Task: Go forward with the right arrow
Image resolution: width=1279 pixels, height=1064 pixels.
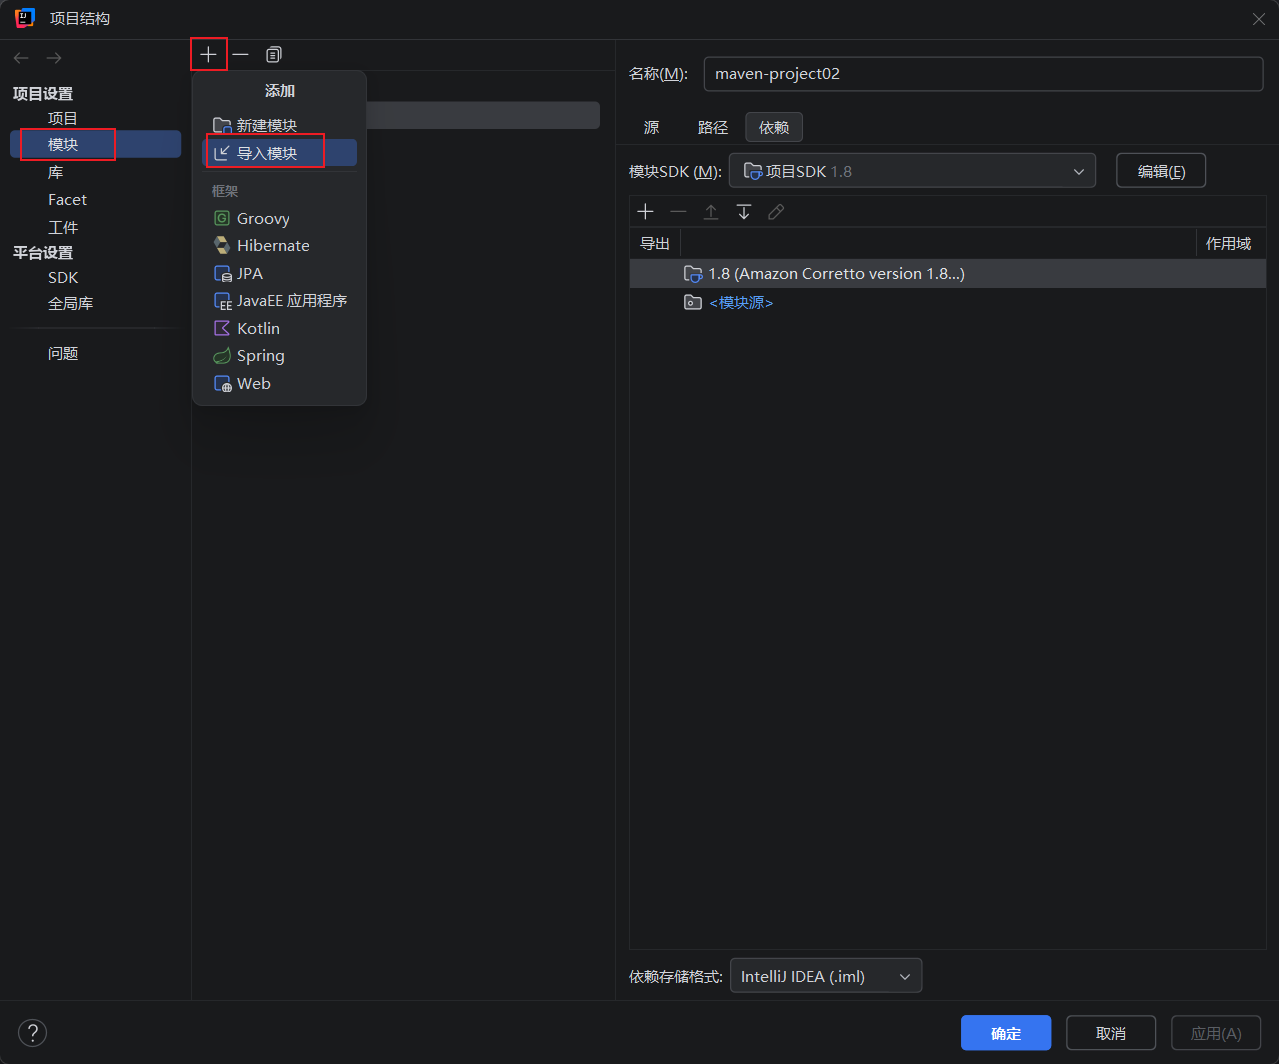Action: click(x=54, y=58)
